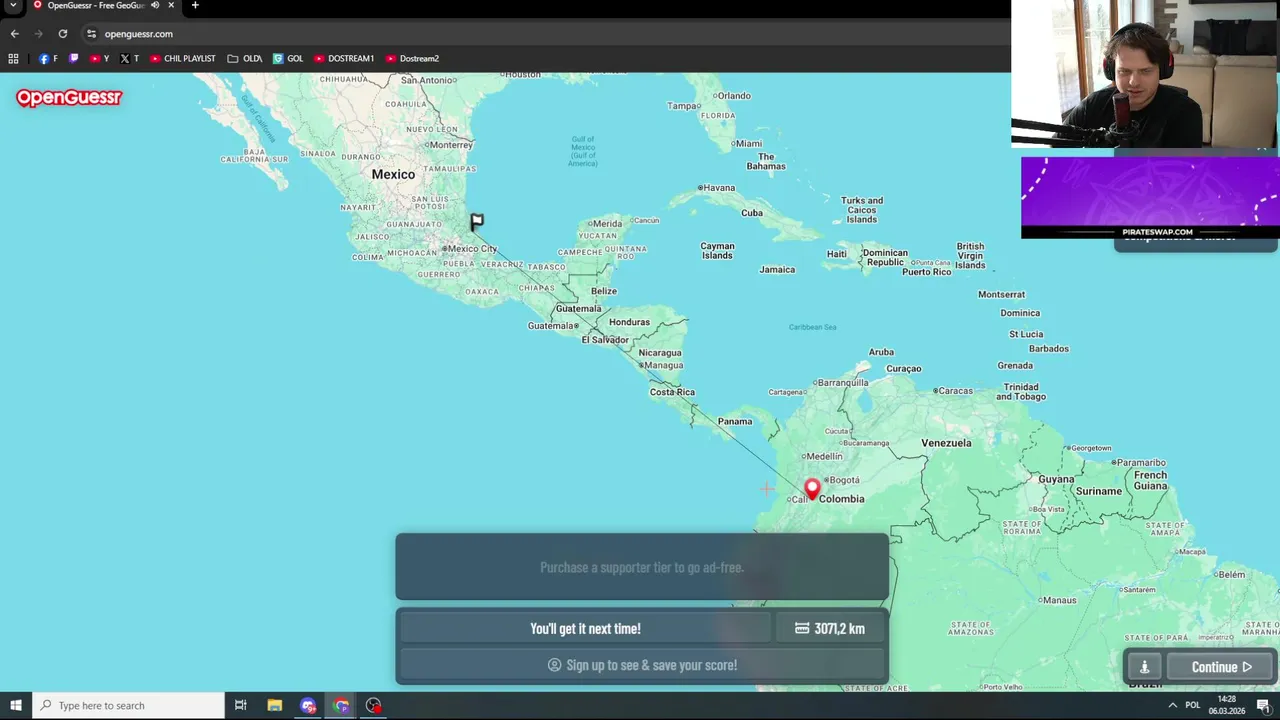Open File Explorer from taskbar
This screenshot has height=720, width=1280.
pos(275,705)
